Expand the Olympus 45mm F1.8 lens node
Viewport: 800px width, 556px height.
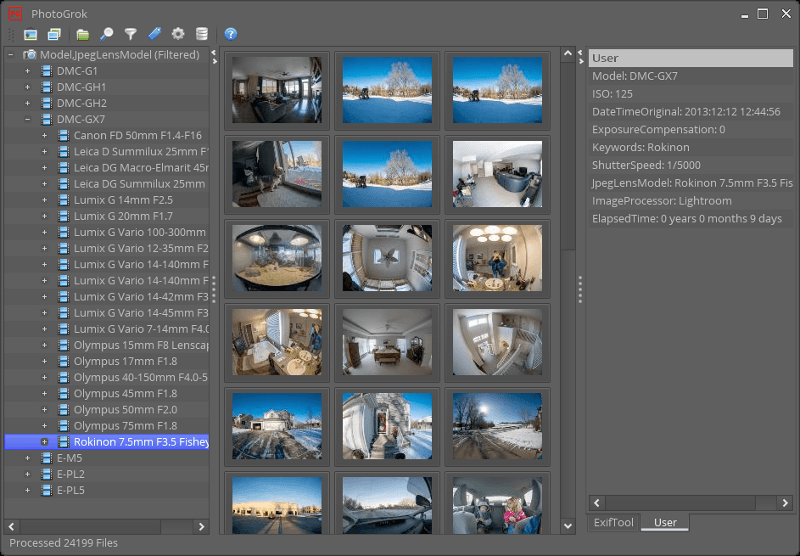click(x=44, y=393)
